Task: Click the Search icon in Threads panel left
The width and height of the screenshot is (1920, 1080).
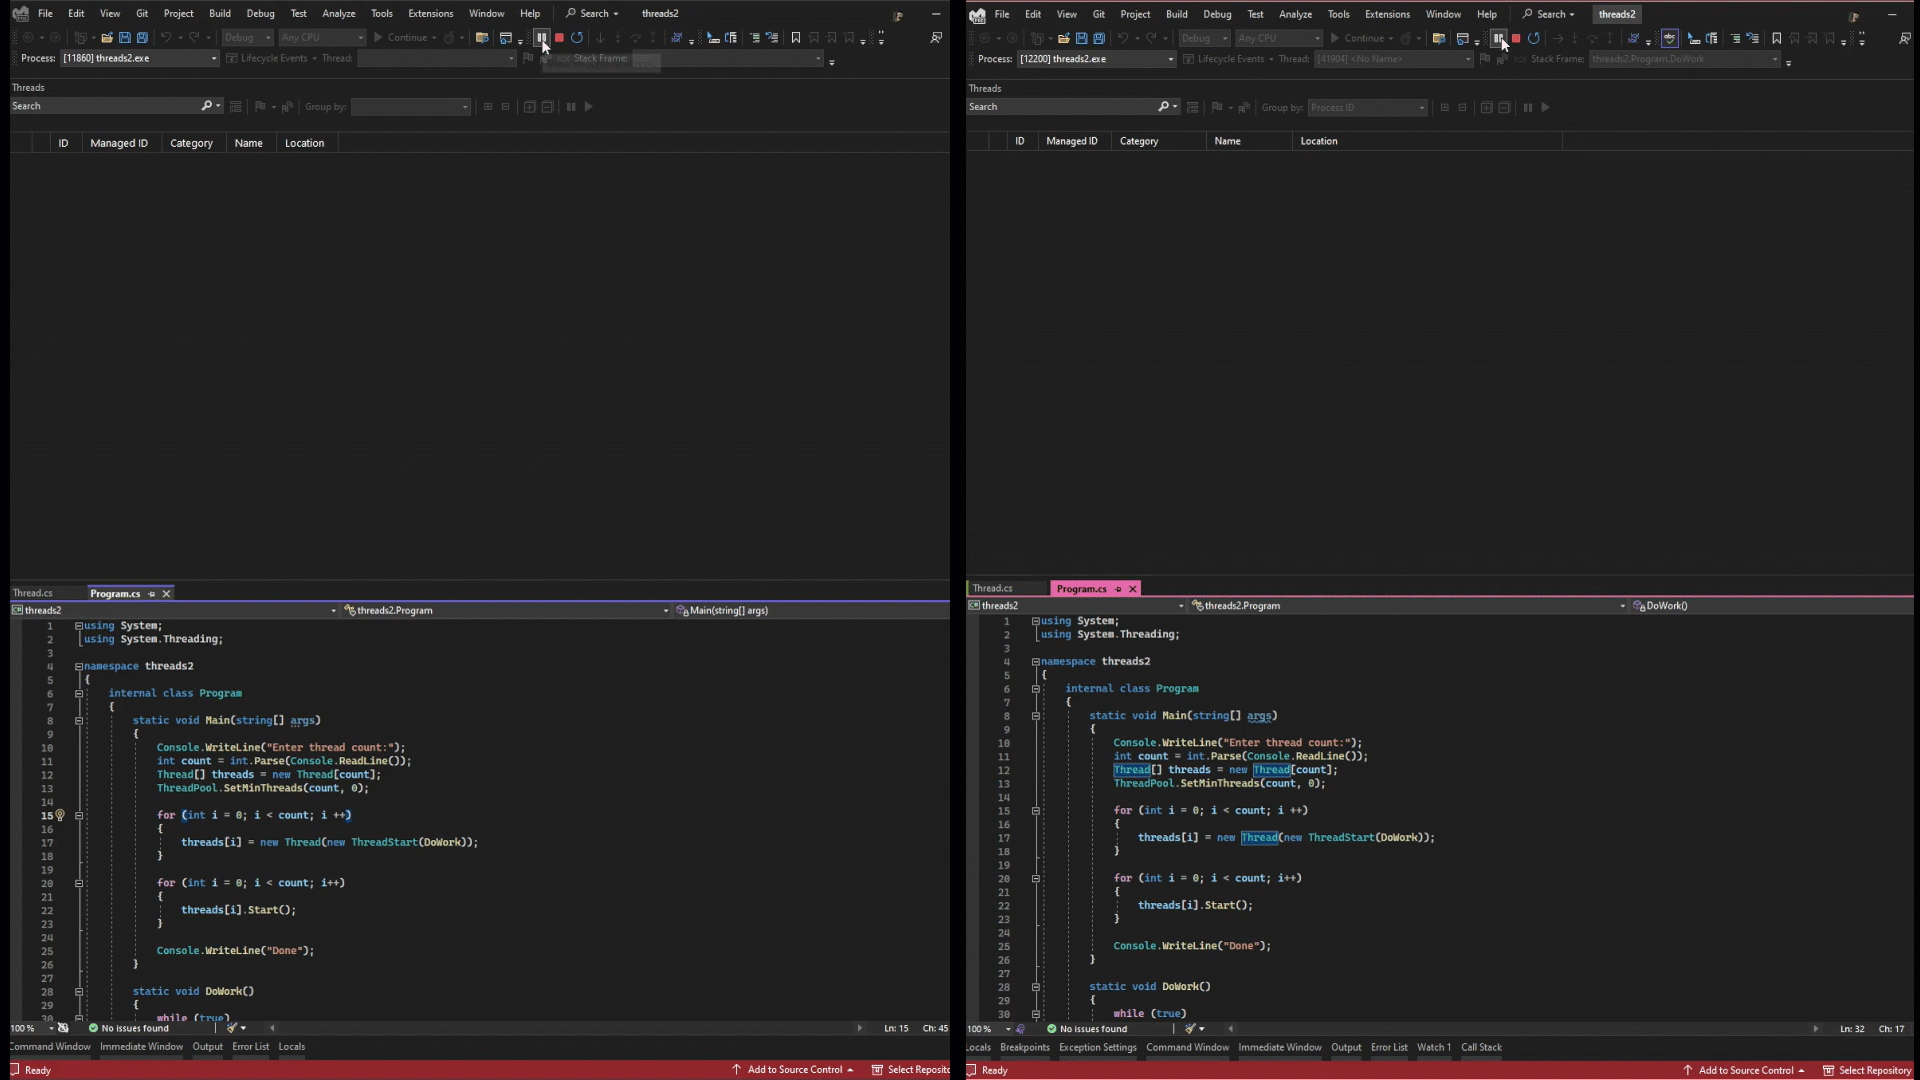Action: [x=206, y=105]
